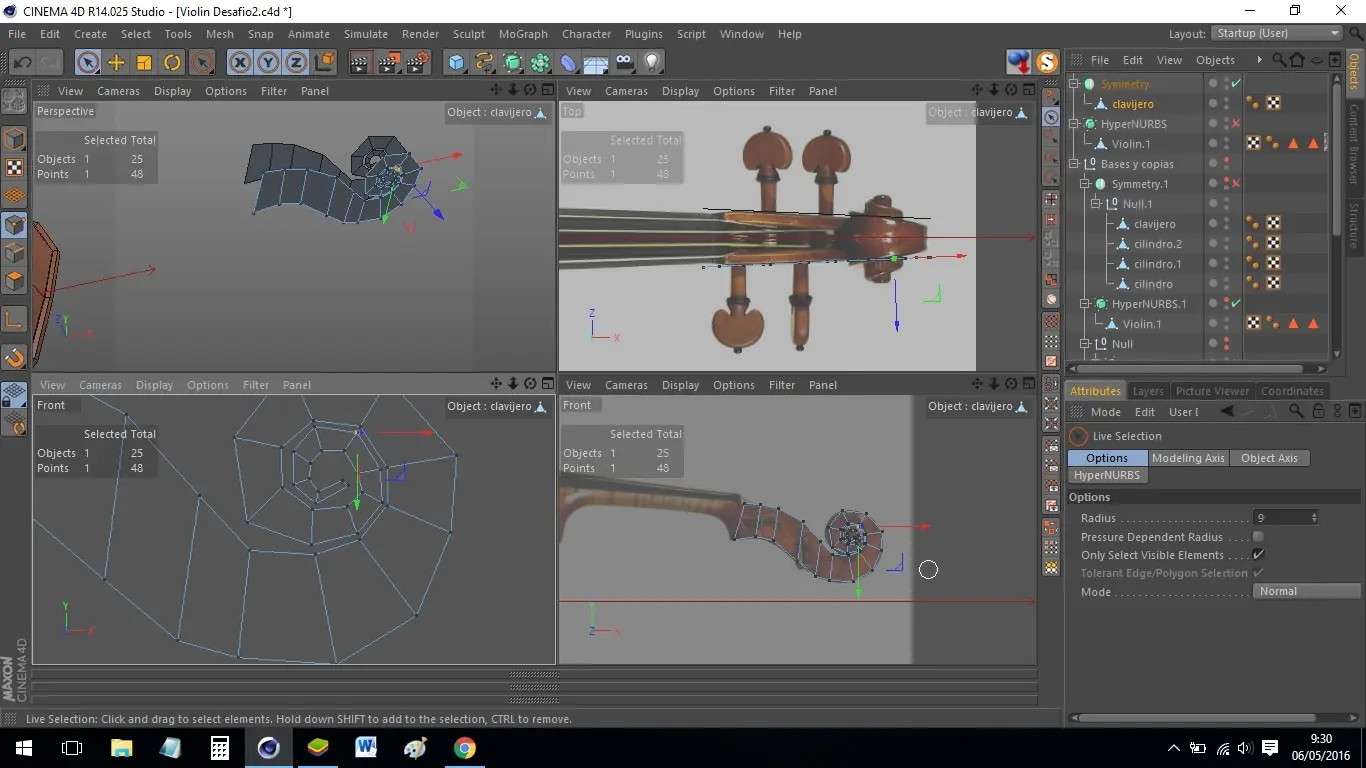Click the home icon in Object Manager
This screenshot has width=1366, height=768.
(1297, 60)
